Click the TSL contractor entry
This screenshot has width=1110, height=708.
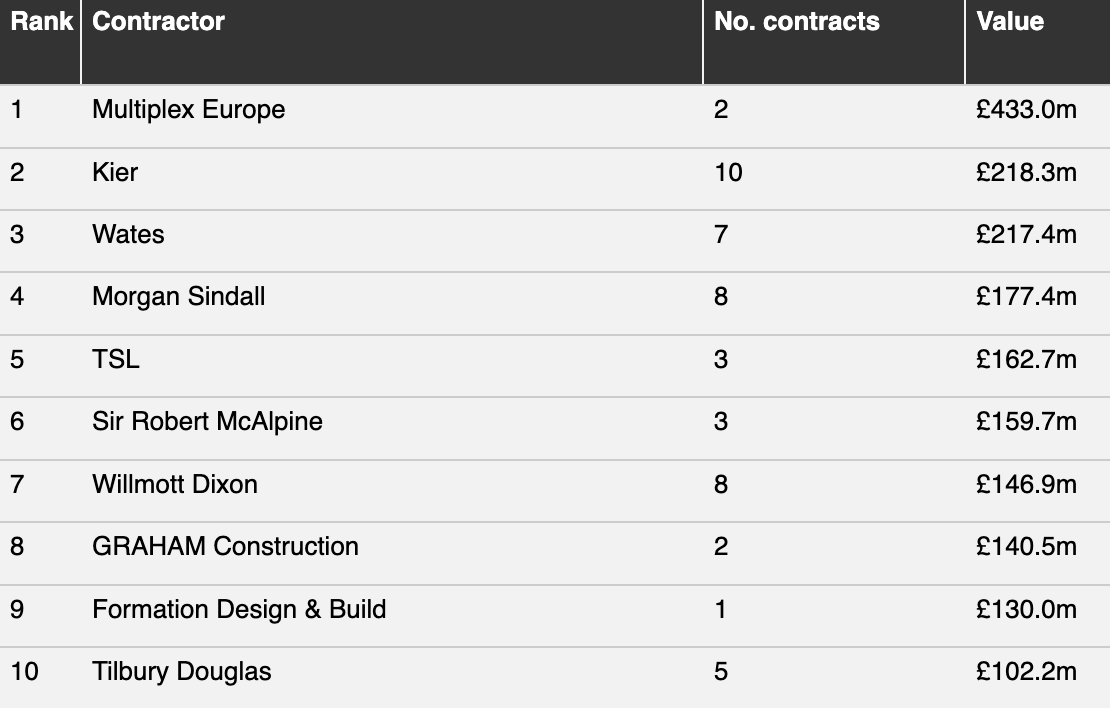pyautogui.click(x=116, y=359)
